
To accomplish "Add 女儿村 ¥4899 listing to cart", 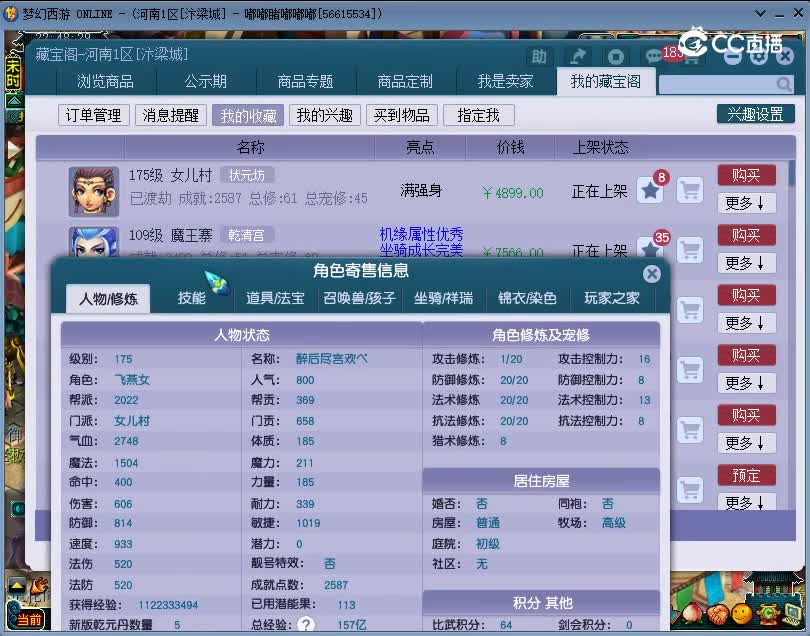I will (690, 191).
